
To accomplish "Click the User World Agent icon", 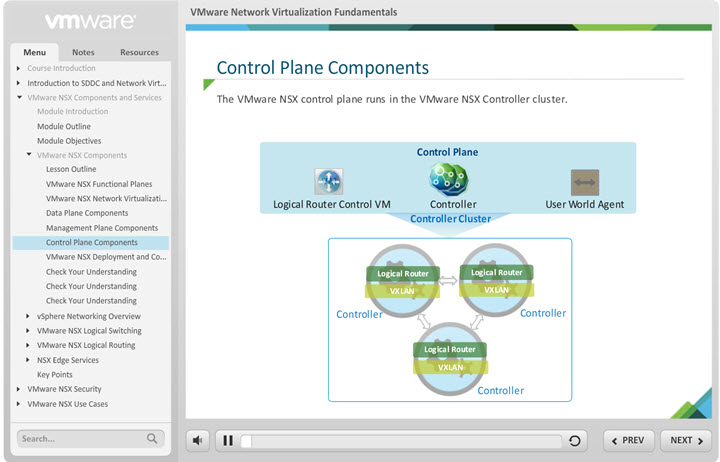I will [x=585, y=182].
